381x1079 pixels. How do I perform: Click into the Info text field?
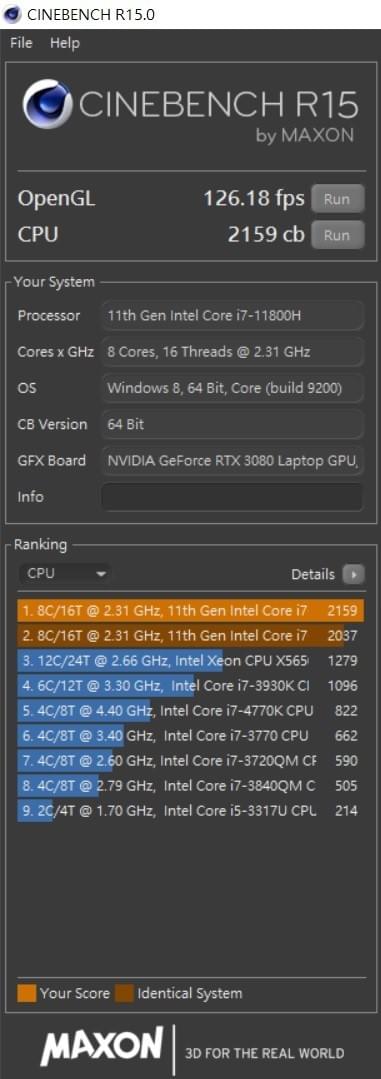pos(232,497)
